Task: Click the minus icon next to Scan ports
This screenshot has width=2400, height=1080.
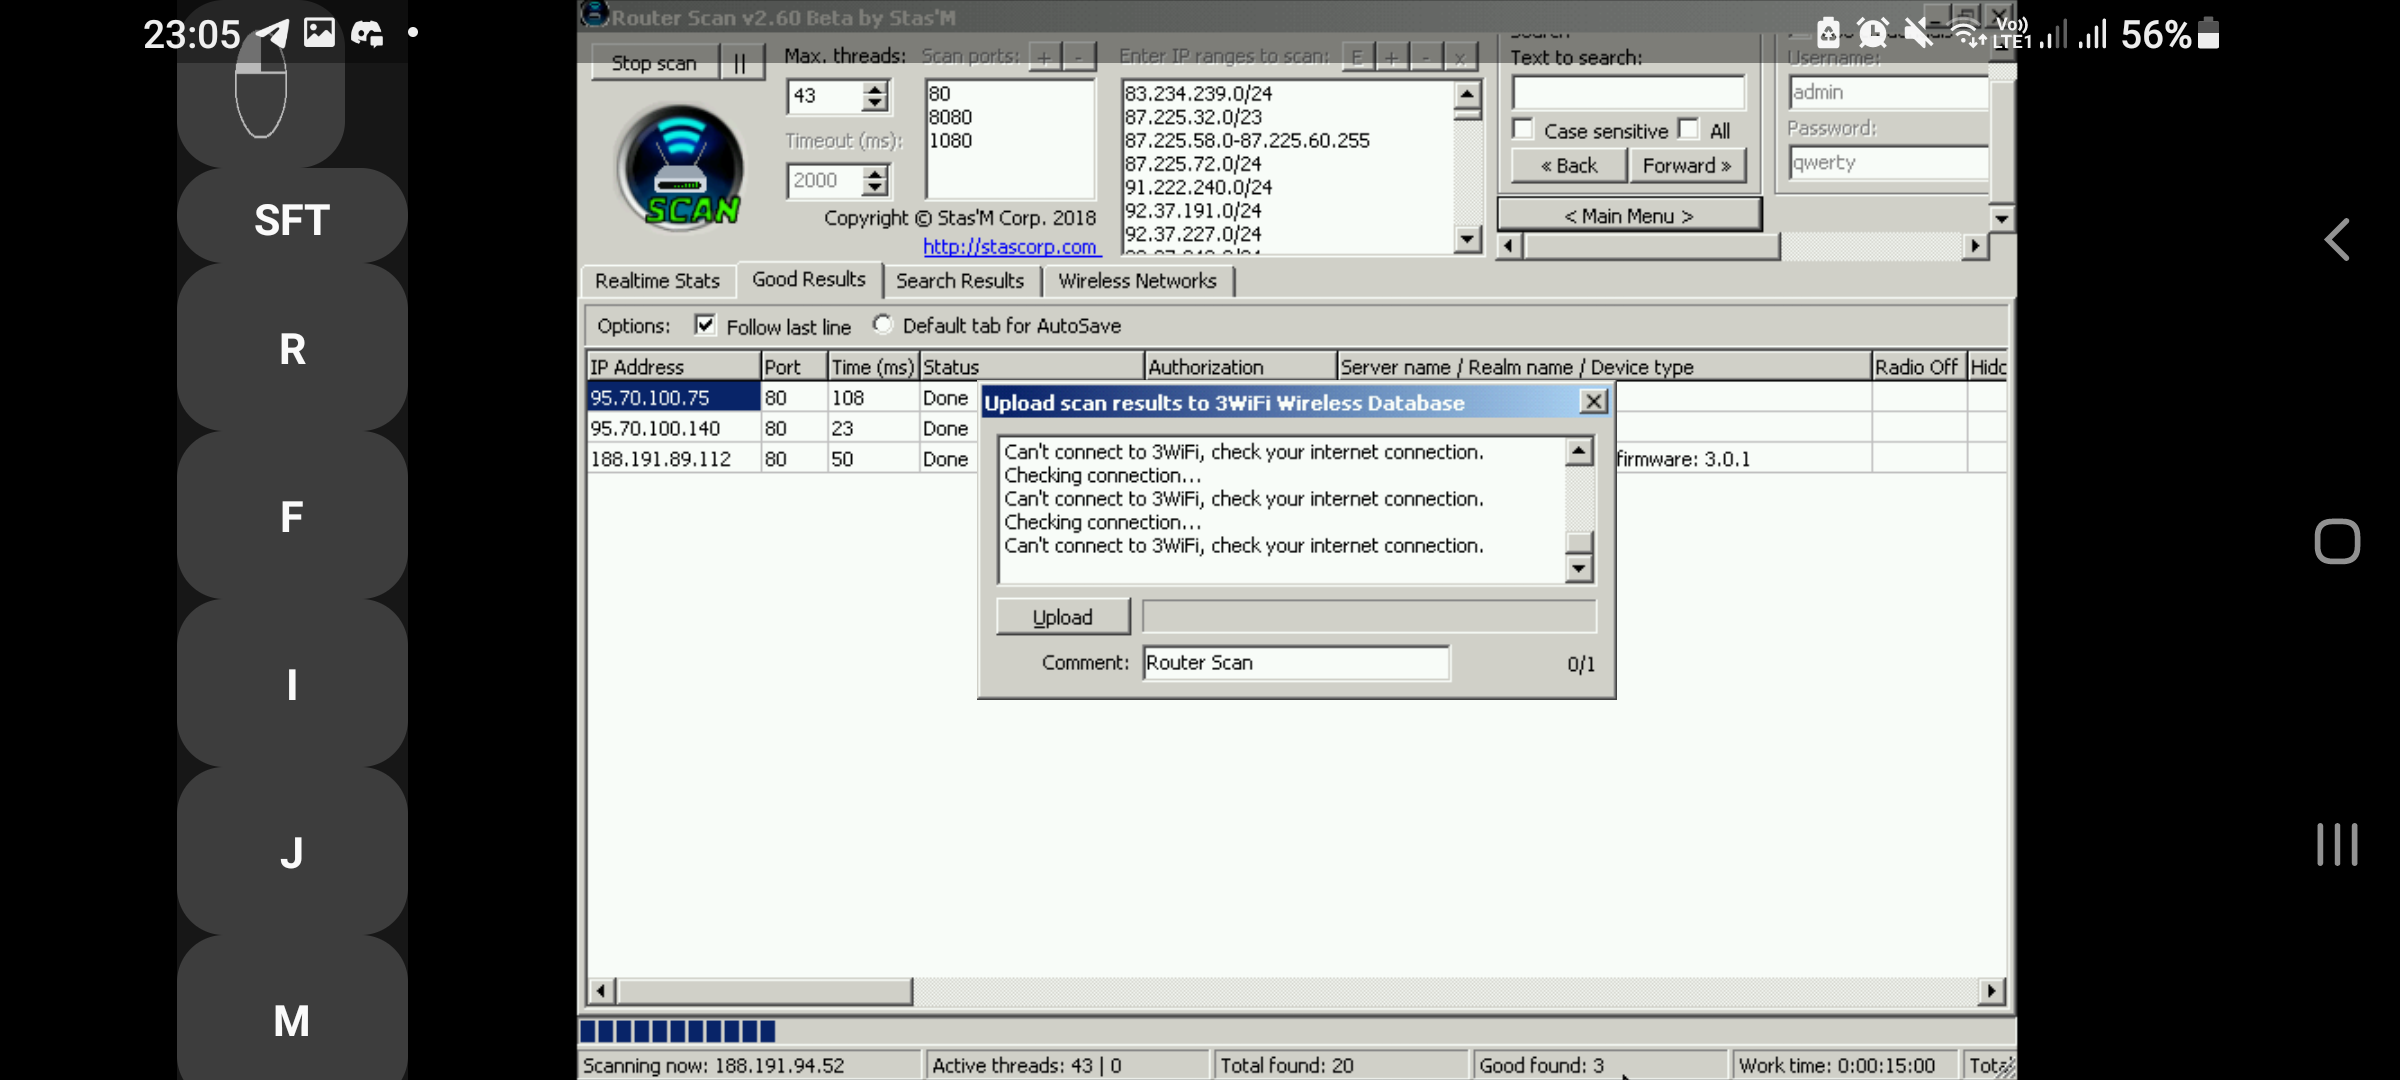Action: (x=1078, y=58)
